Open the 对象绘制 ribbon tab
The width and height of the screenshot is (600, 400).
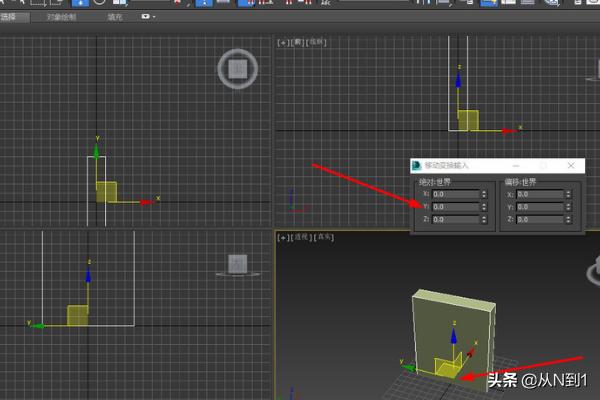(61, 17)
